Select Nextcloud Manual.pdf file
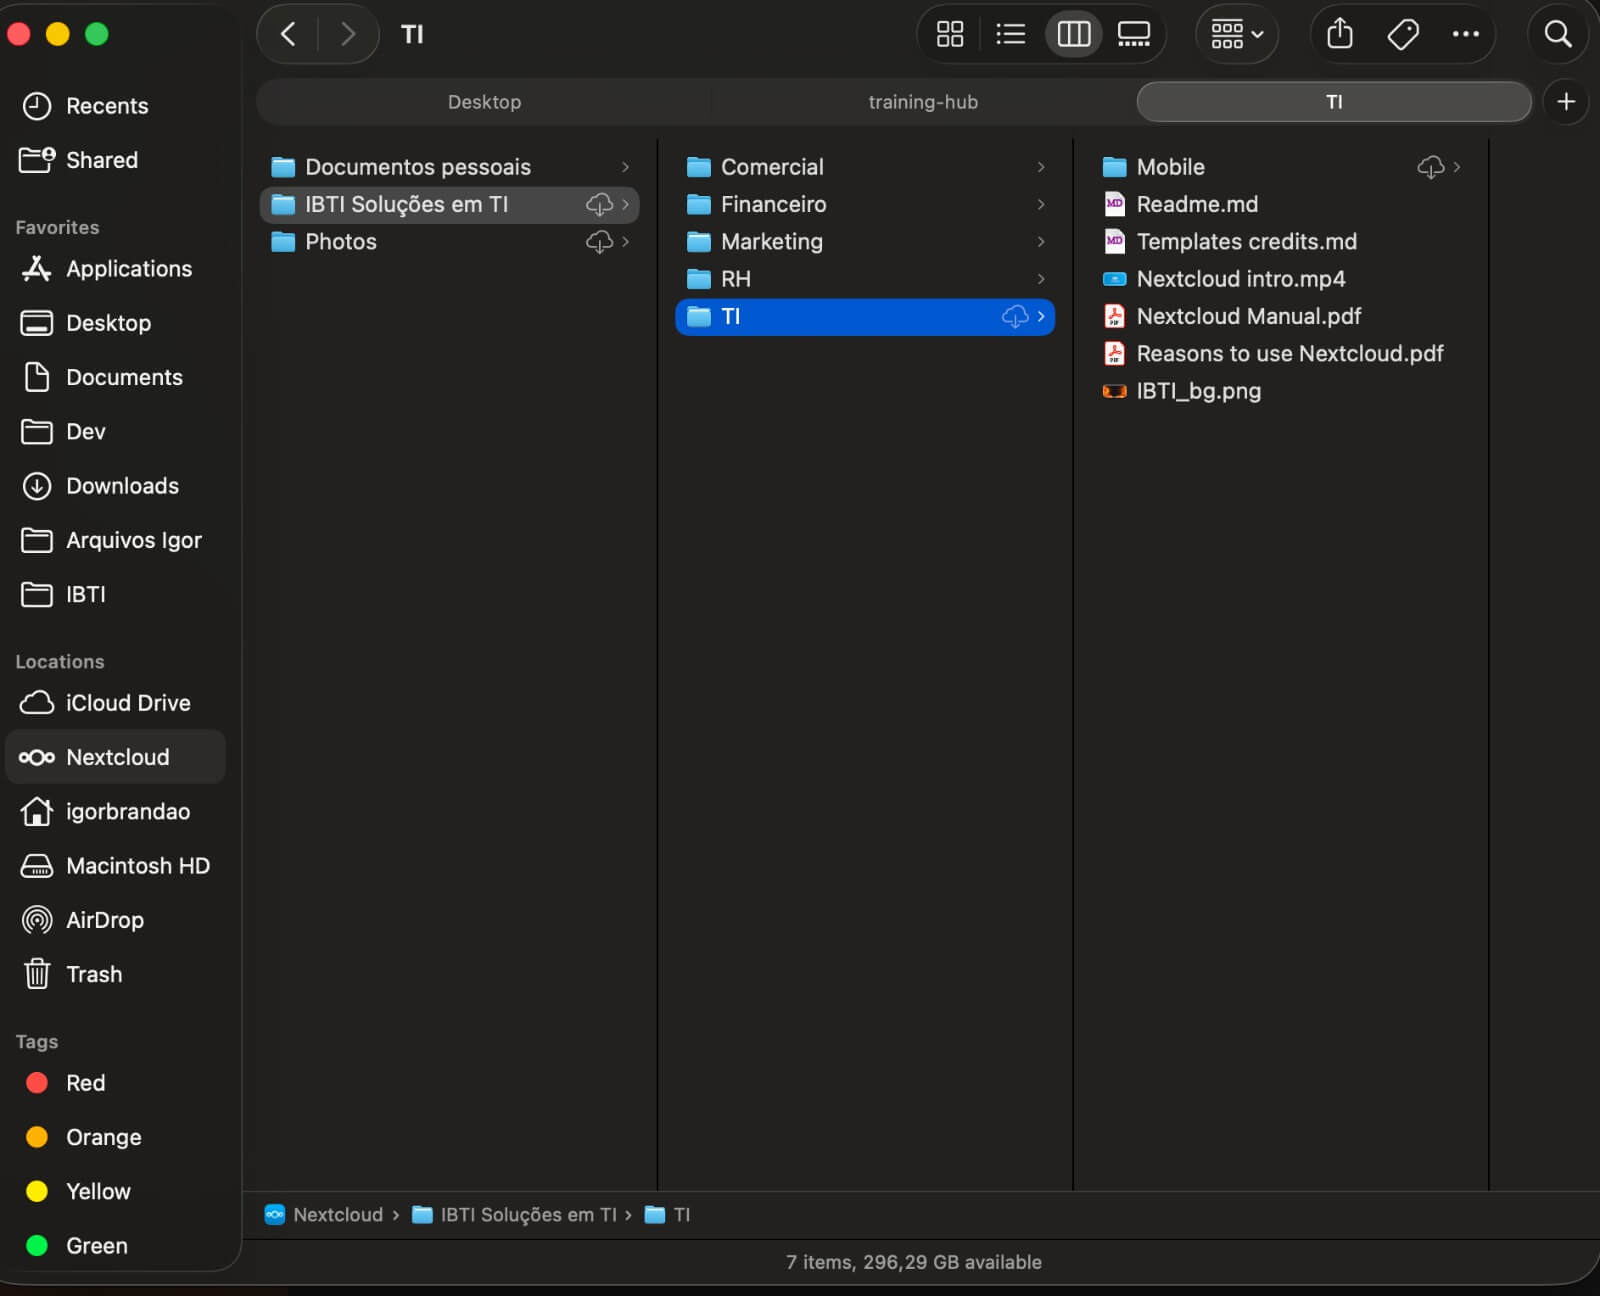The height and width of the screenshot is (1296, 1600). pos(1280,317)
